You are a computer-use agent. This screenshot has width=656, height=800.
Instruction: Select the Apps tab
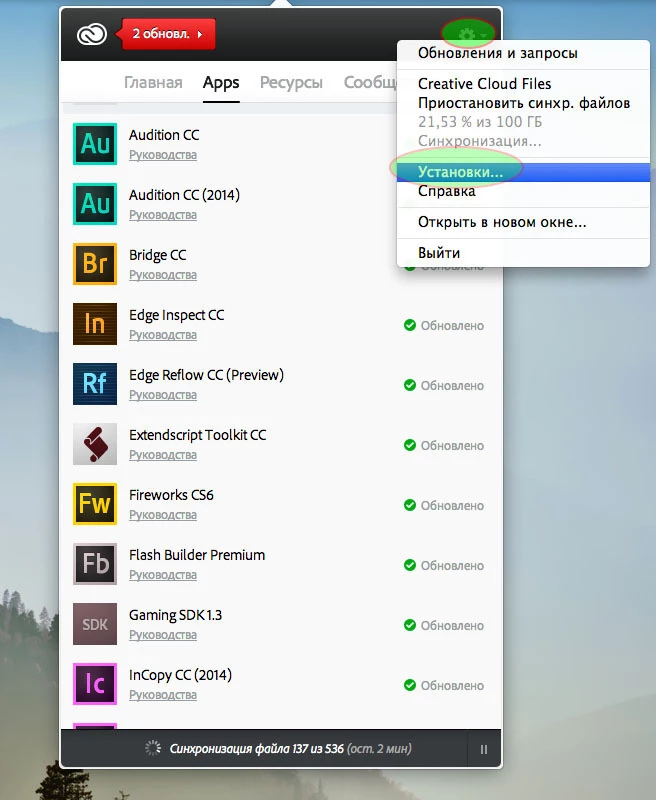click(221, 83)
